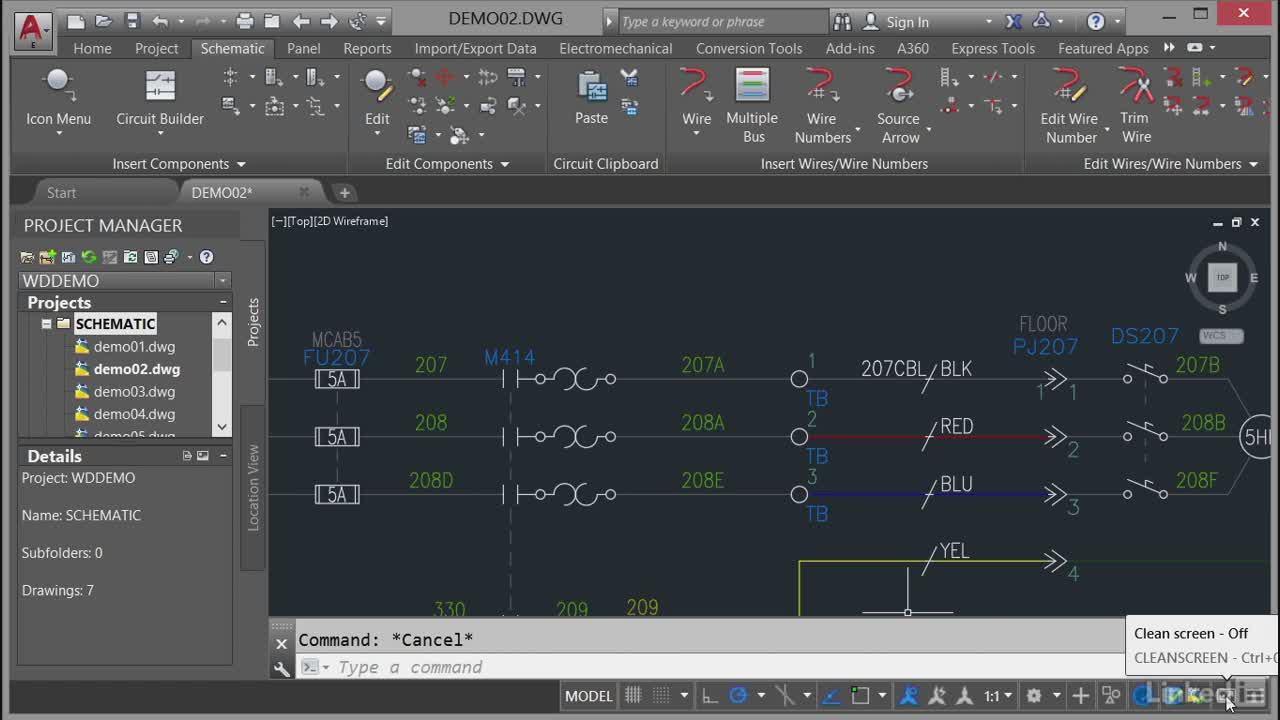Open the Location View side tab
Viewport: 1280px width, 720px height.
pyautogui.click(x=253, y=487)
